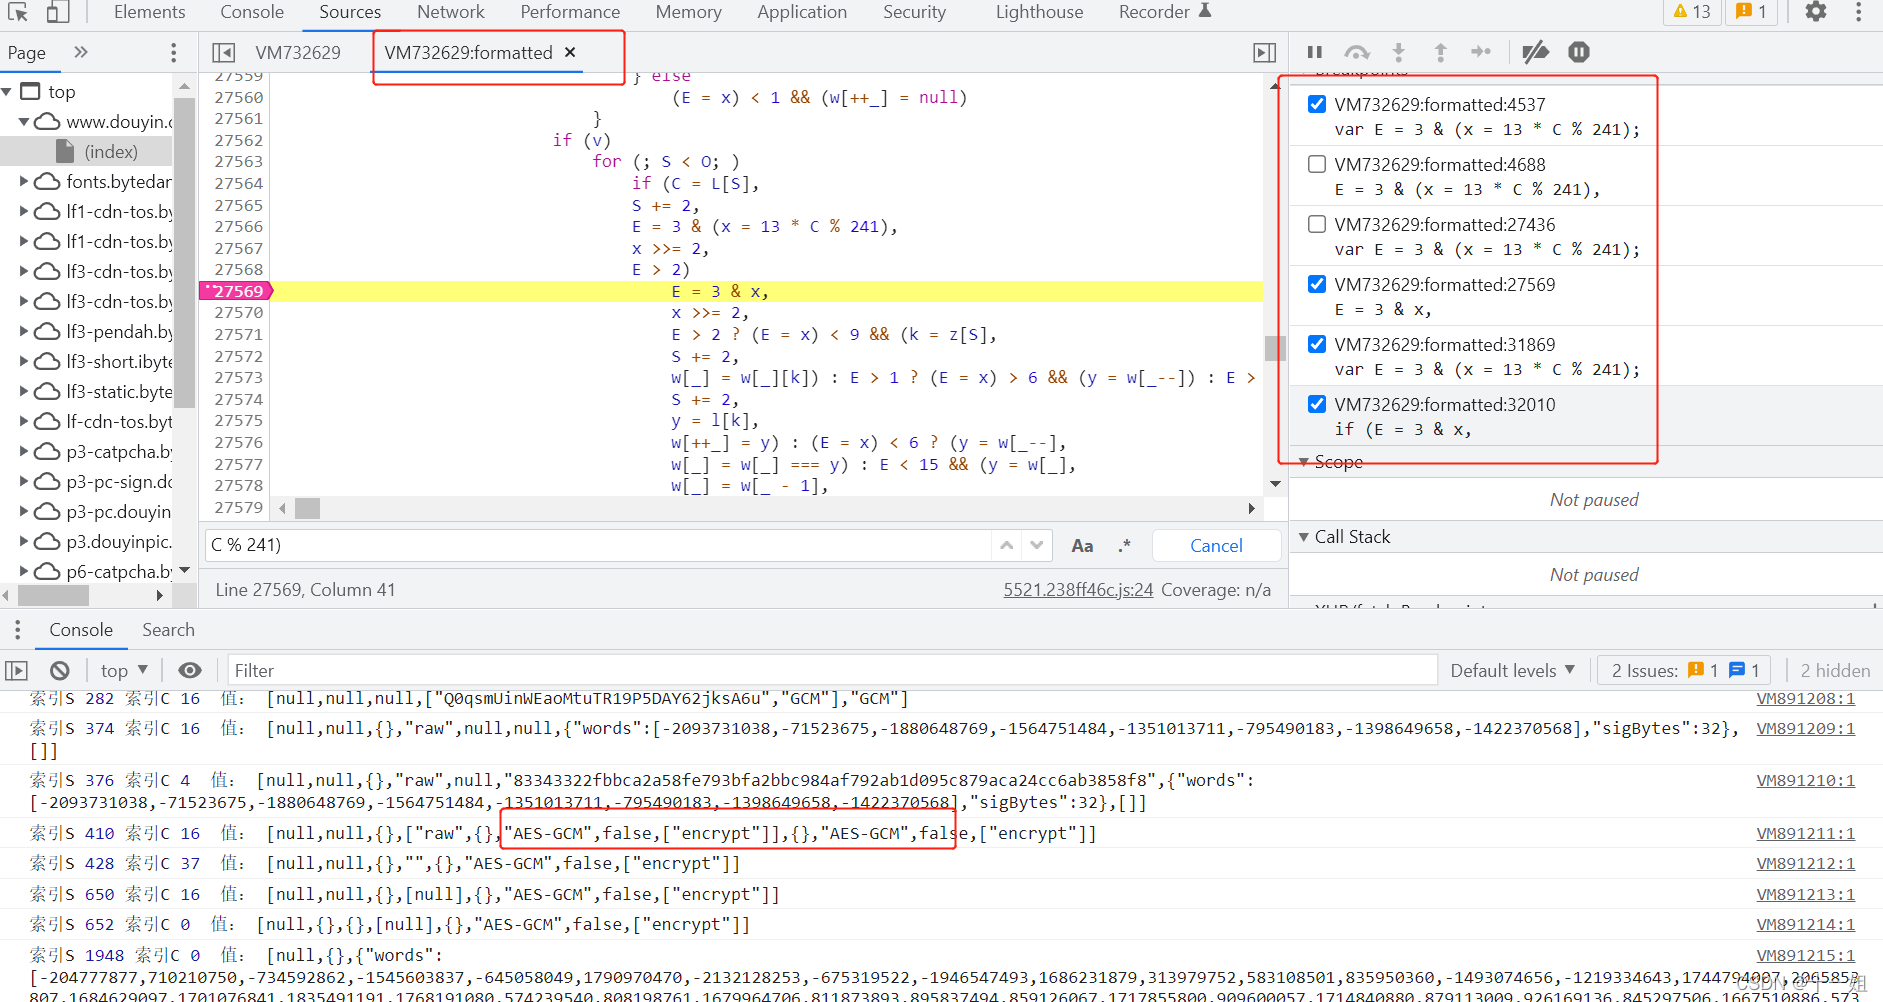The image size is (1883, 1002).
Task: Click the inspect element picker icon
Action: tap(18, 12)
